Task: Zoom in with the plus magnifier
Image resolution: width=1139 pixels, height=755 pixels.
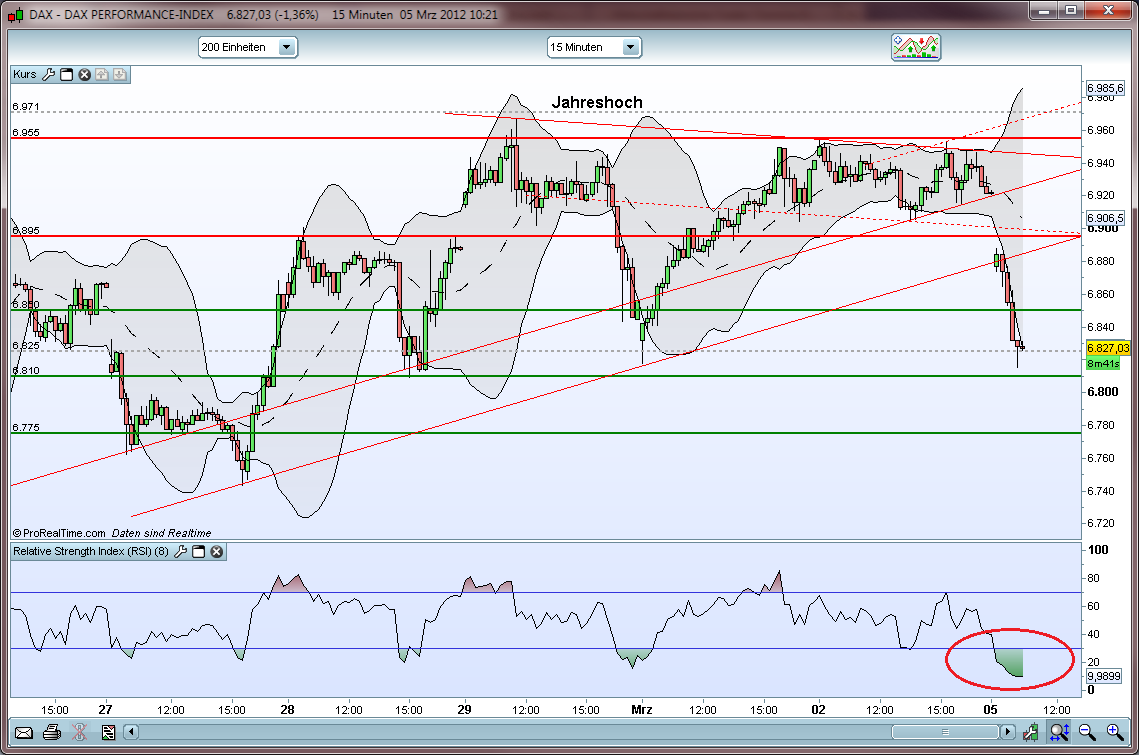Action: pos(1115,732)
